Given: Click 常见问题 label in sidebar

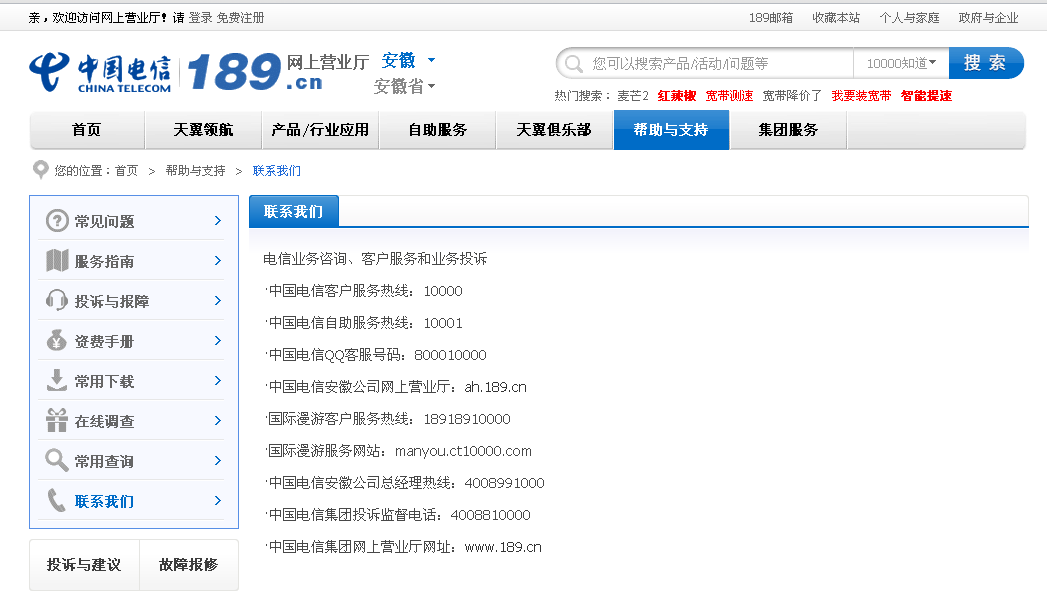Looking at the screenshot, I should tap(105, 222).
